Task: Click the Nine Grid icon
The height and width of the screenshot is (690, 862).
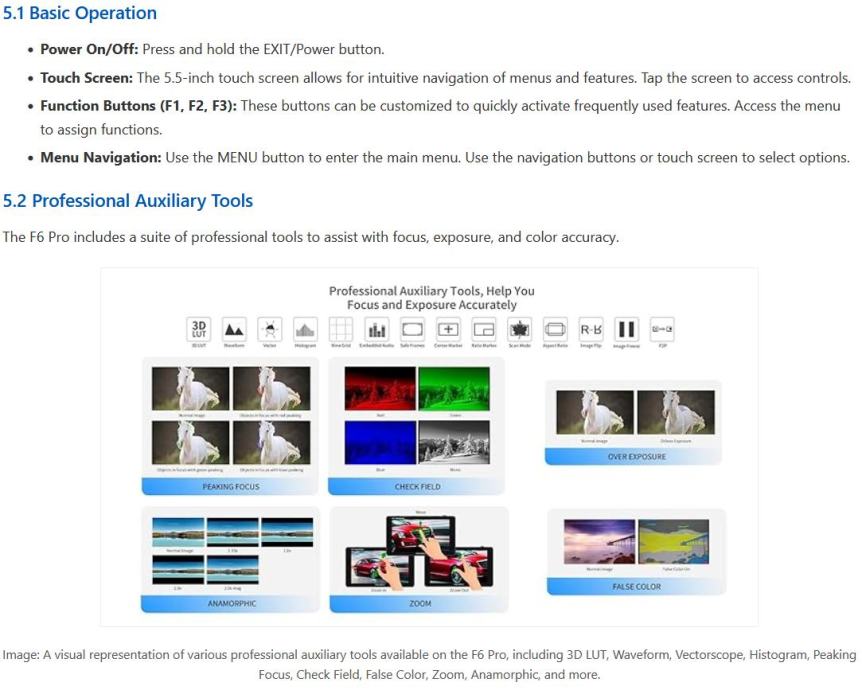Action: (341, 329)
